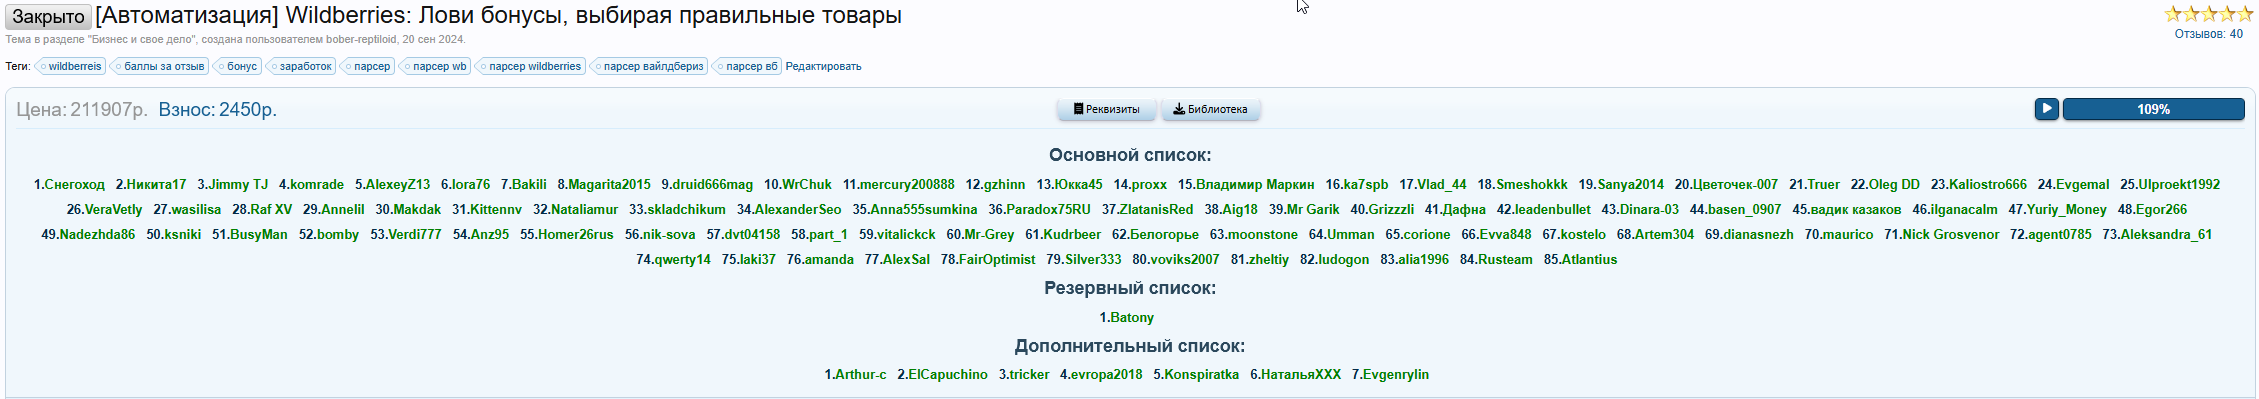Screen dimensions: 2259x399
Task: Open profile of user Ulproekt1992
Action: pos(2179,184)
